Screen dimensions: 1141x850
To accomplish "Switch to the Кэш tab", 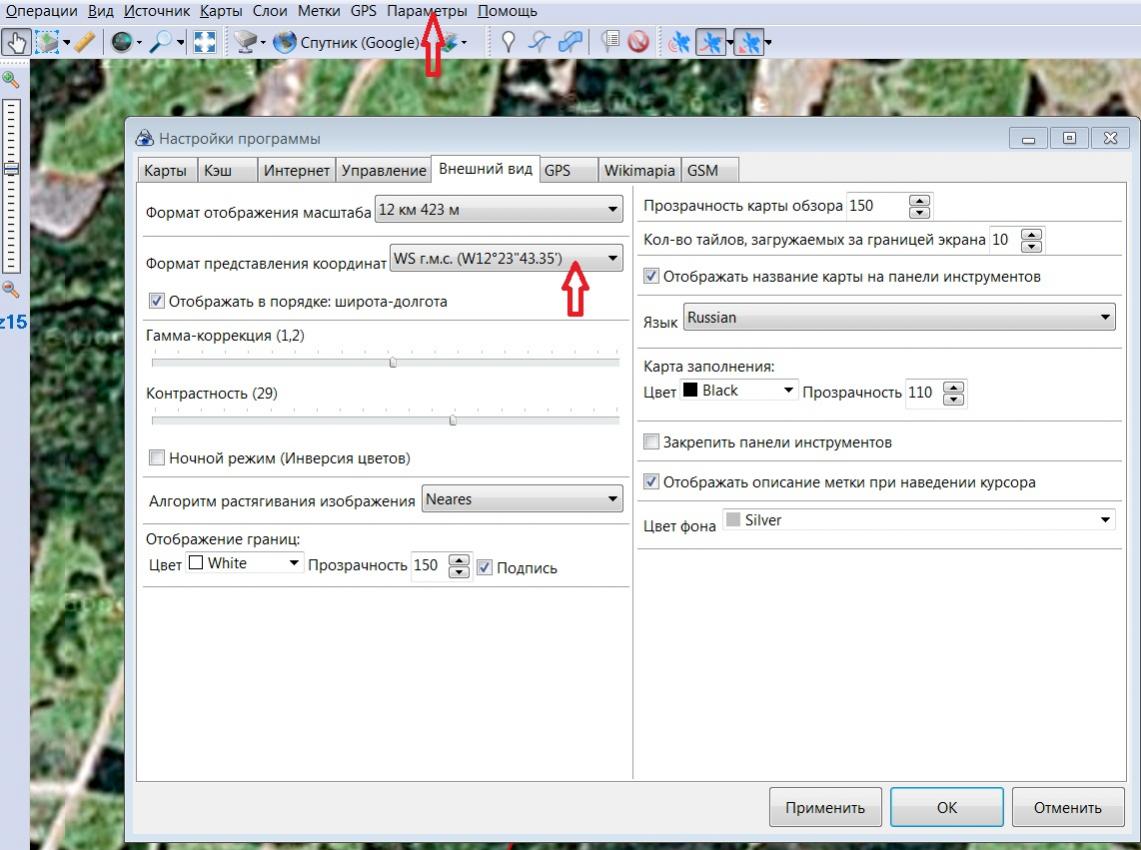I will 218,171.
